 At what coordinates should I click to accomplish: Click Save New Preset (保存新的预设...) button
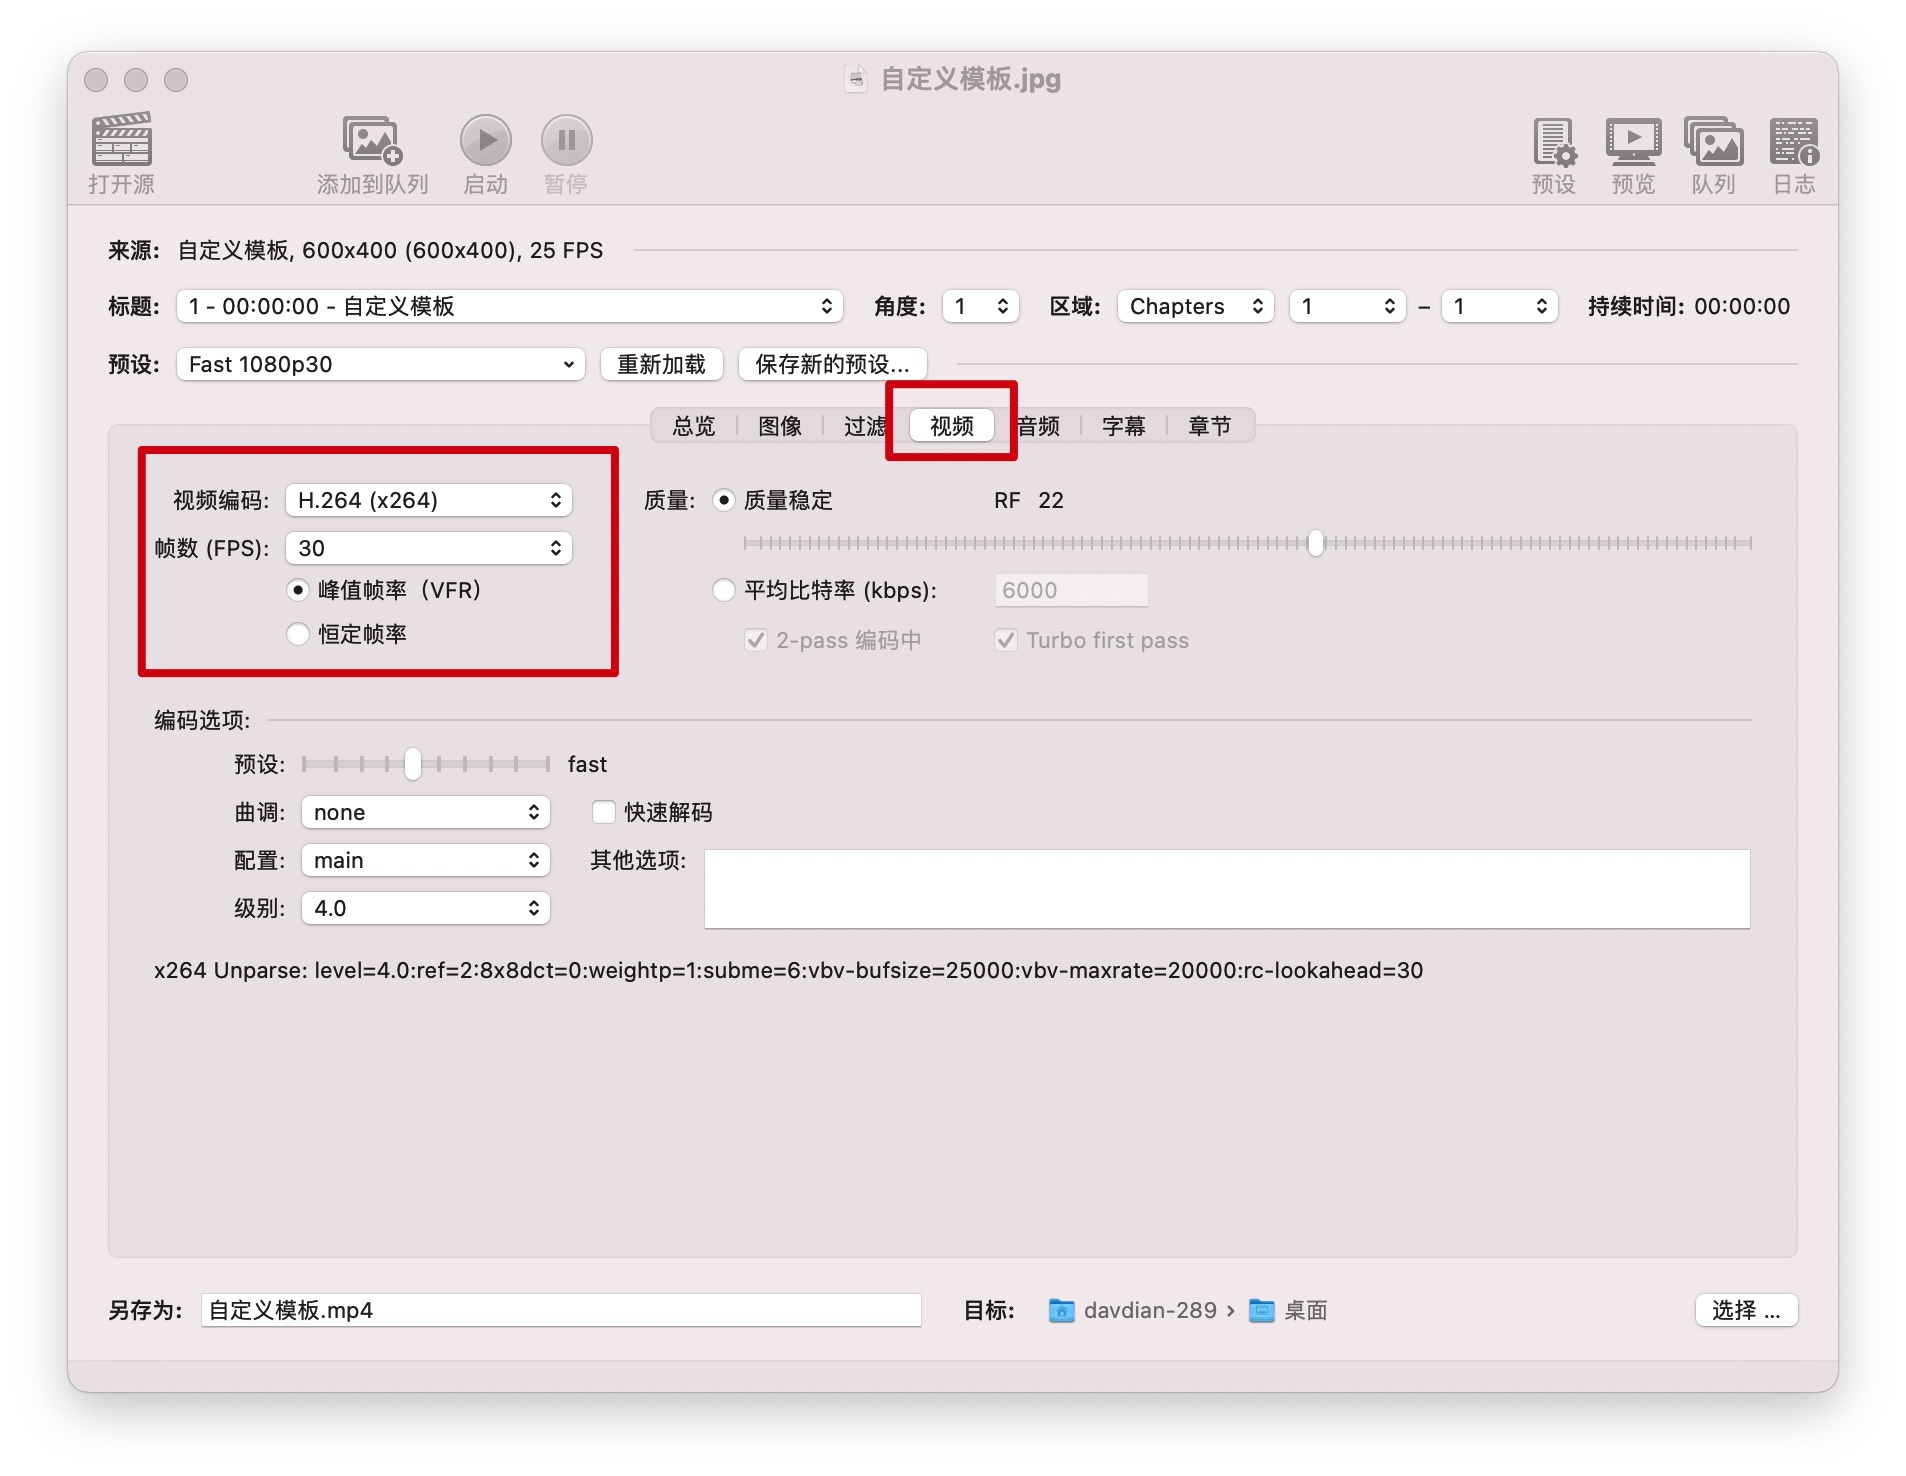tap(832, 364)
